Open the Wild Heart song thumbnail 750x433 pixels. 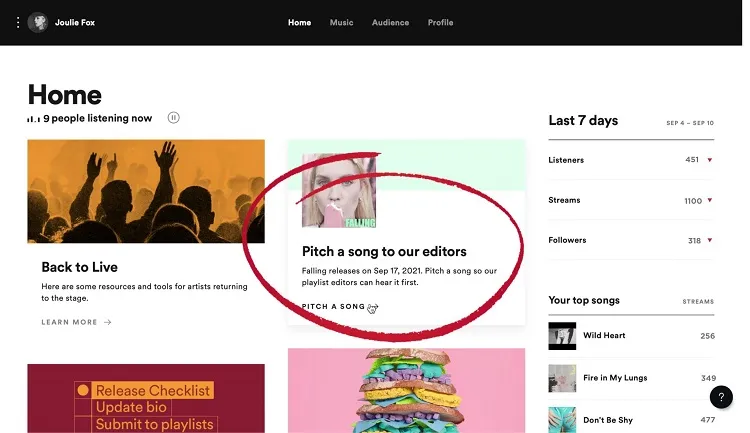point(562,336)
